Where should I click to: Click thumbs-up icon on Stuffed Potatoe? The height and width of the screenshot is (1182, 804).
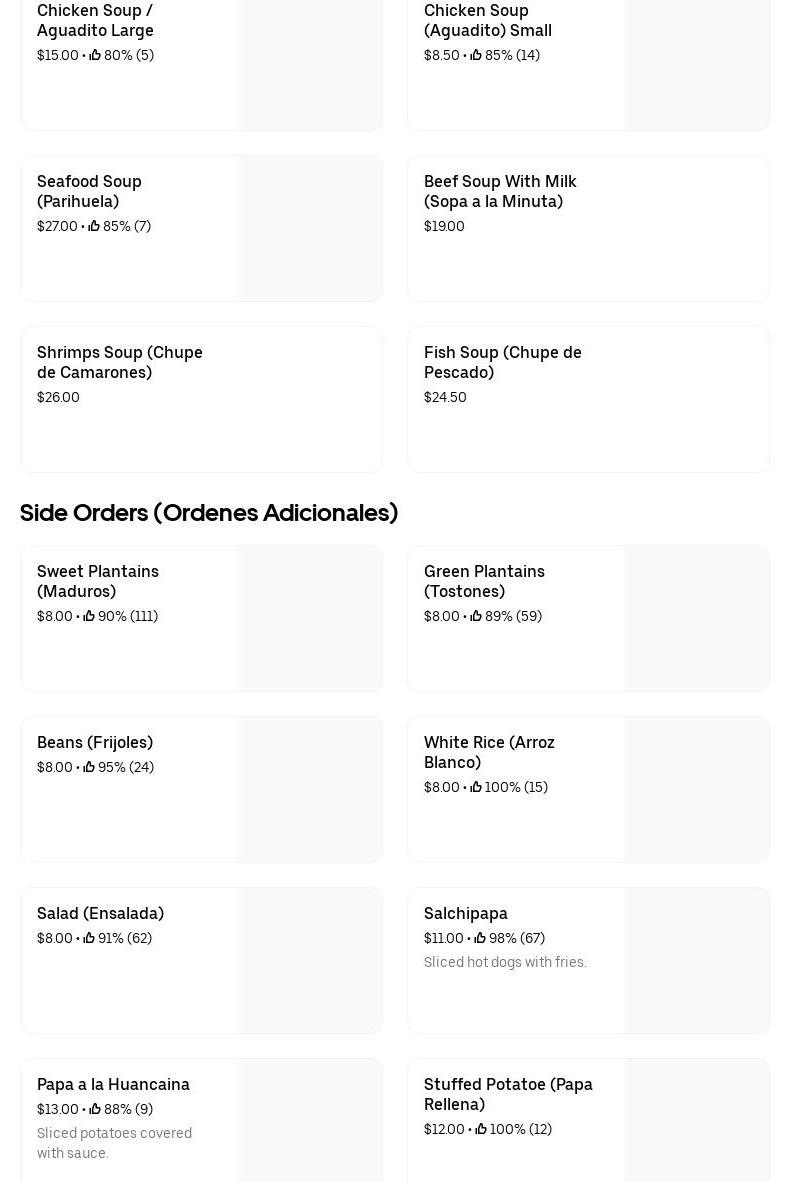coord(481,1129)
